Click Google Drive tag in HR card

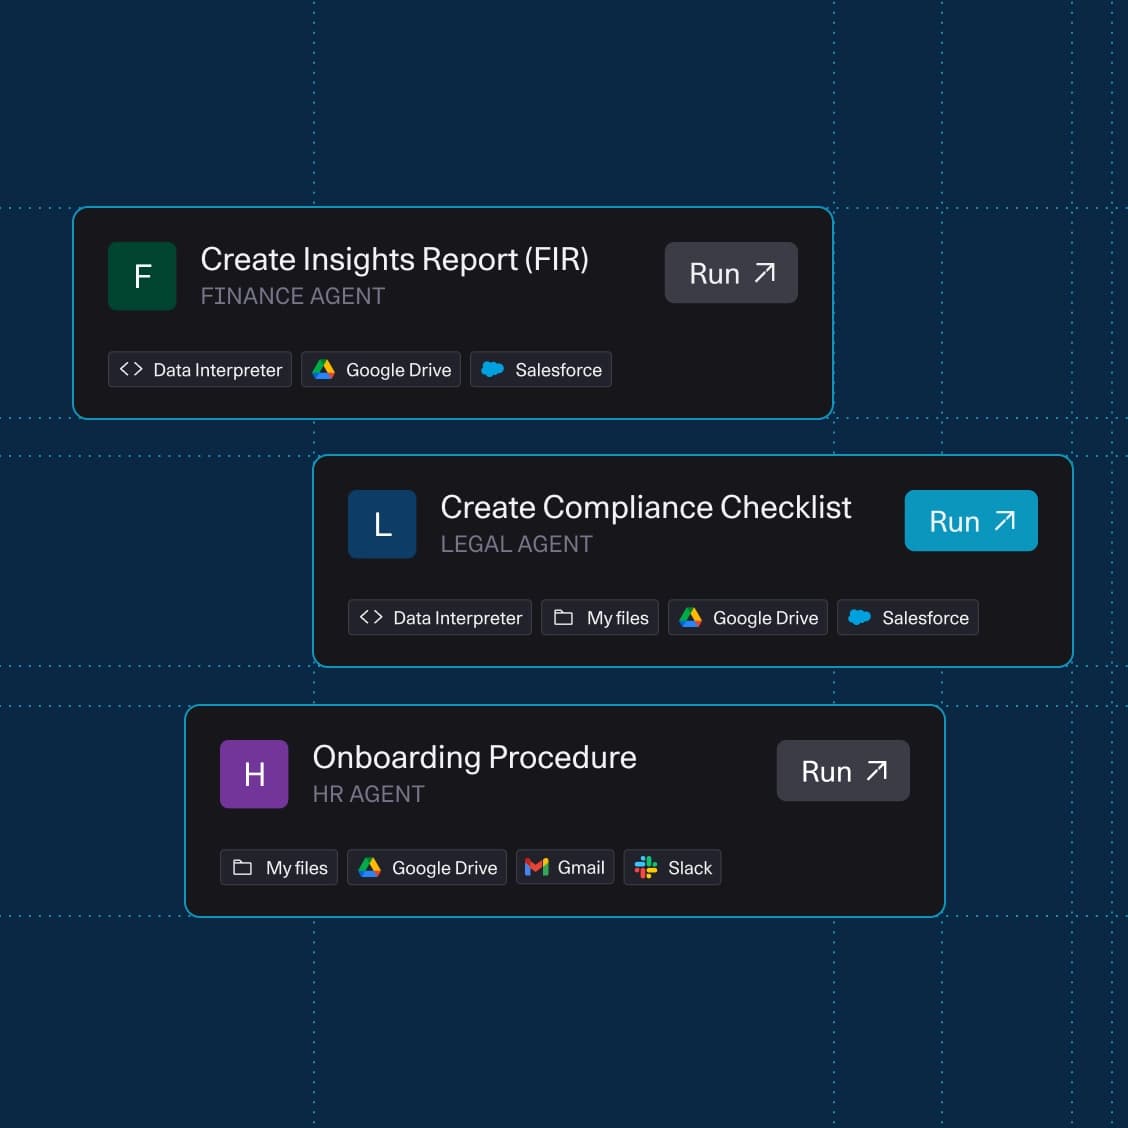tap(427, 868)
